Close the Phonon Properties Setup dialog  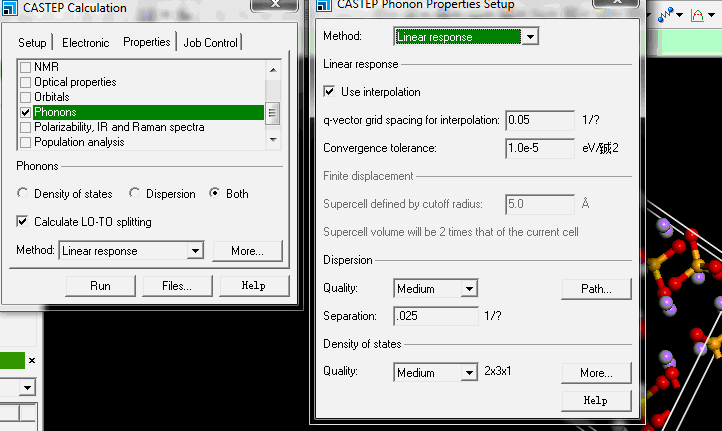click(x=617, y=3)
